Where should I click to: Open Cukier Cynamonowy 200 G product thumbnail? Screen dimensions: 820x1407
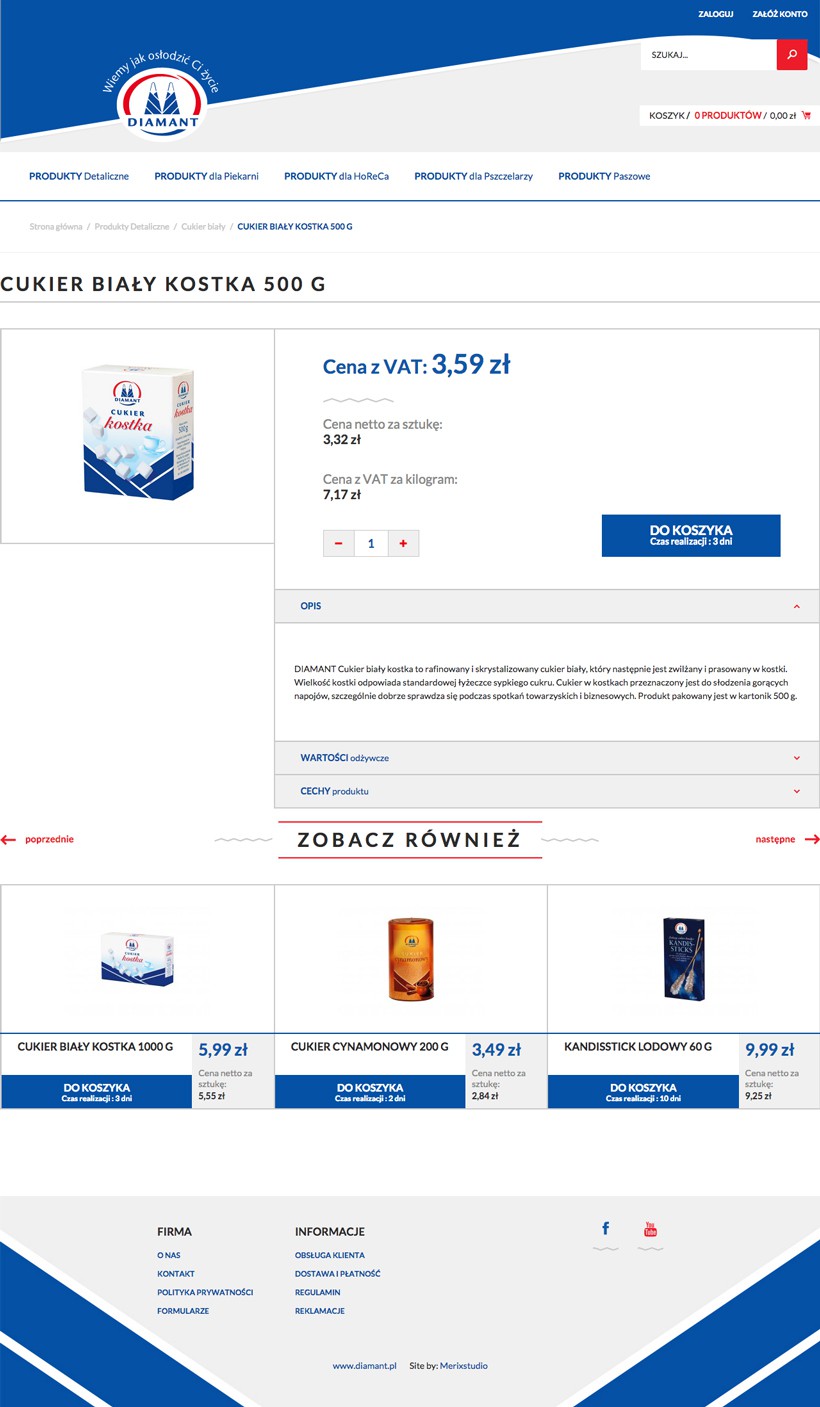click(x=411, y=959)
